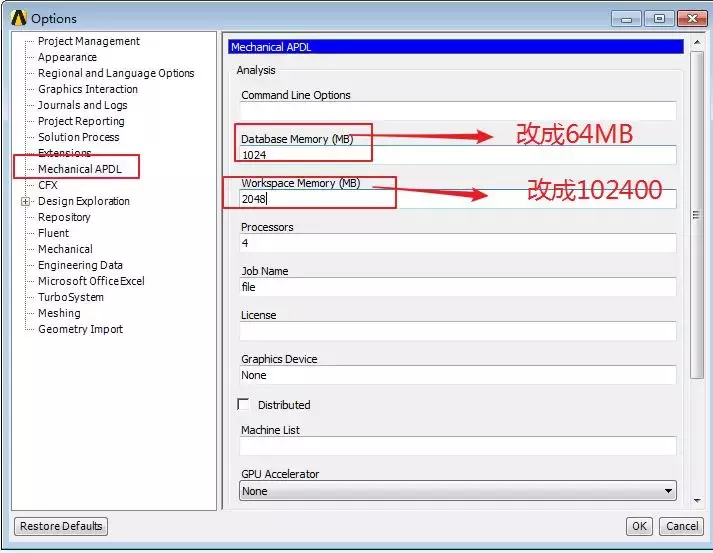
Task: Open the Mechanical options page
Action: coord(65,249)
